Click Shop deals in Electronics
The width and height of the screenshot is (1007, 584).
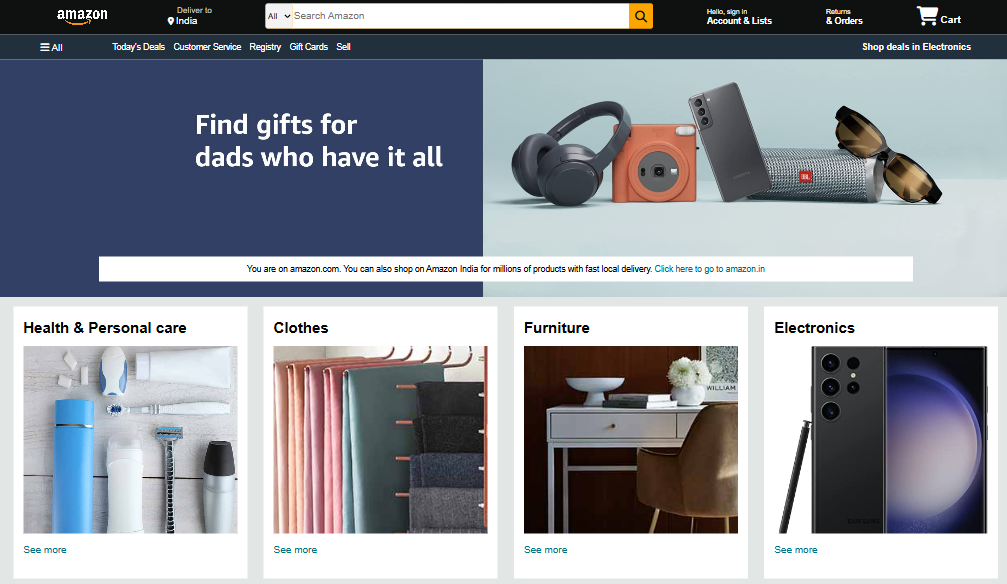click(x=916, y=47)
